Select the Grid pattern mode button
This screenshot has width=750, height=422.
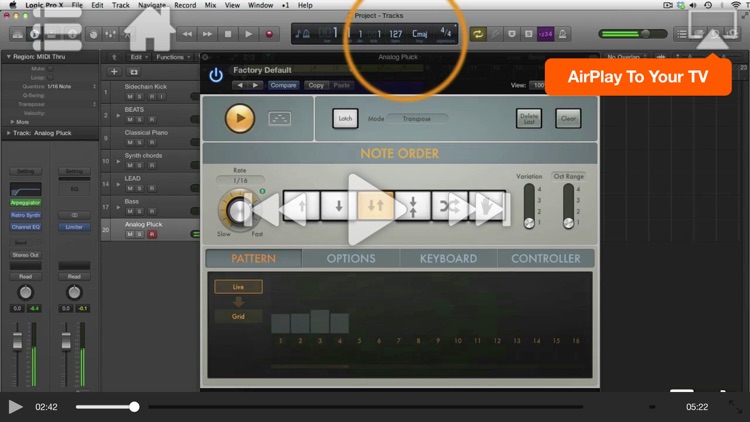pos(238,316)
